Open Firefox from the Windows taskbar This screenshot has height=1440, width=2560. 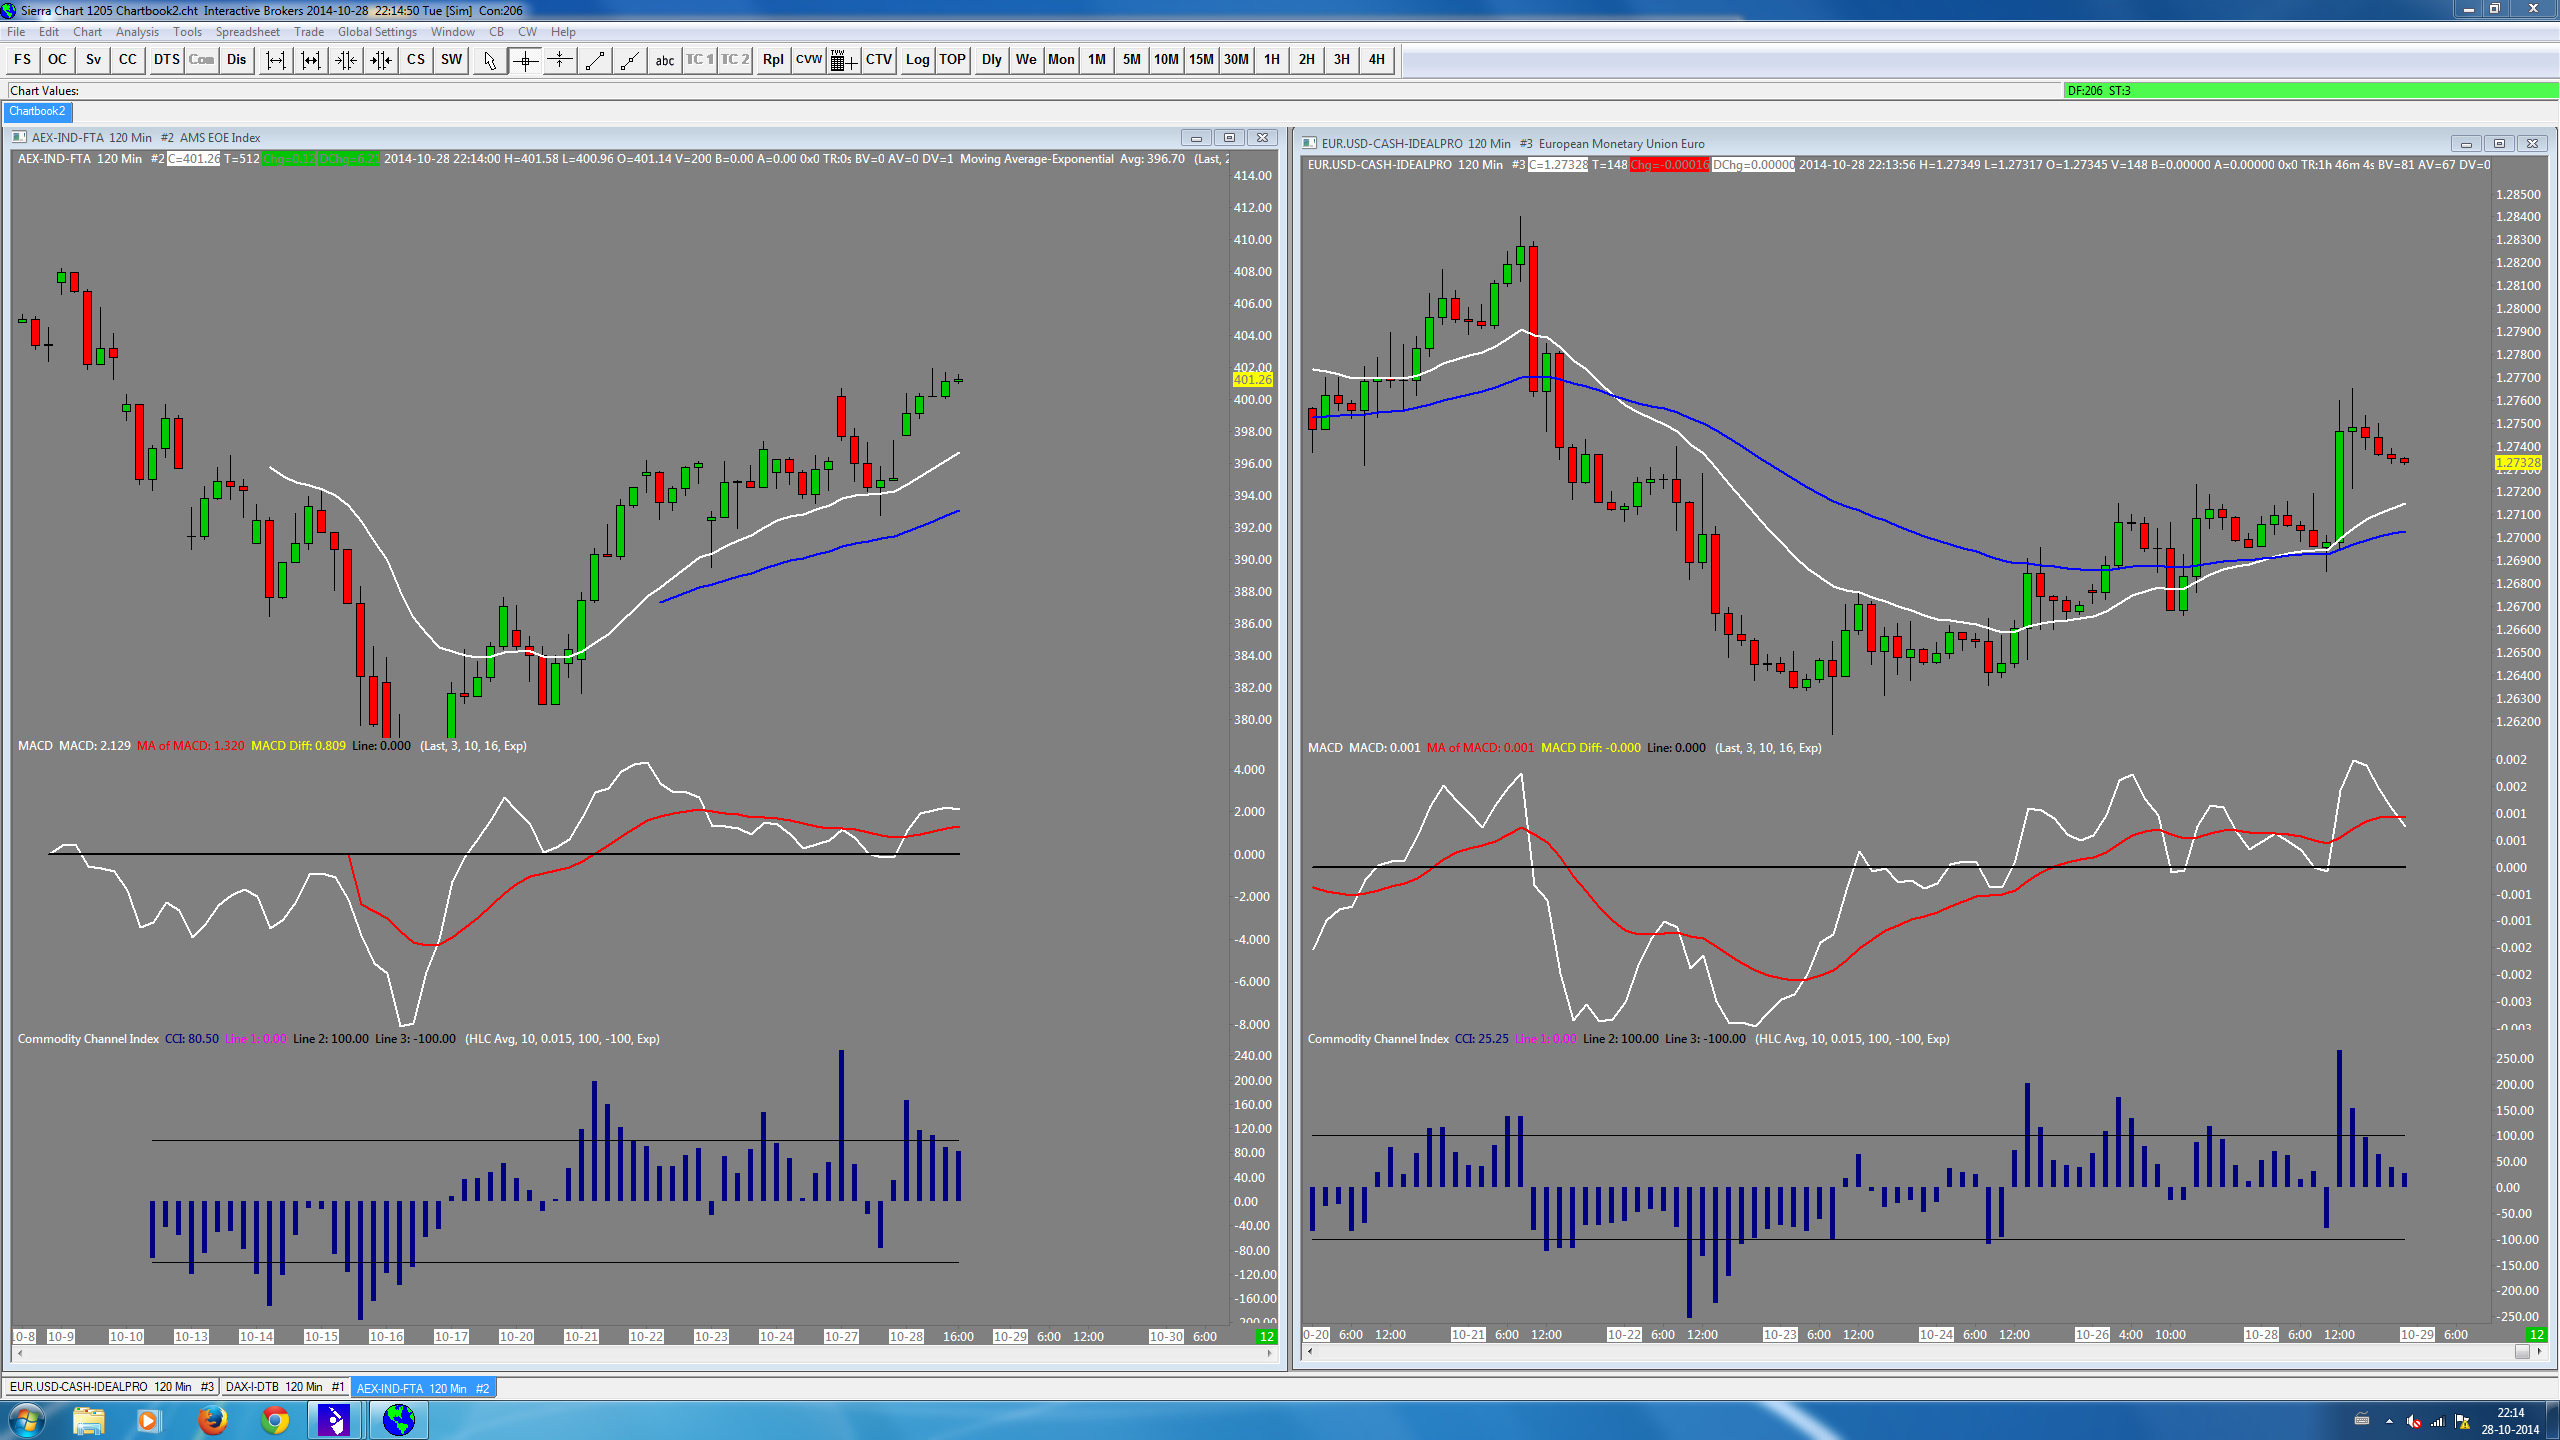coord(212,1420)
